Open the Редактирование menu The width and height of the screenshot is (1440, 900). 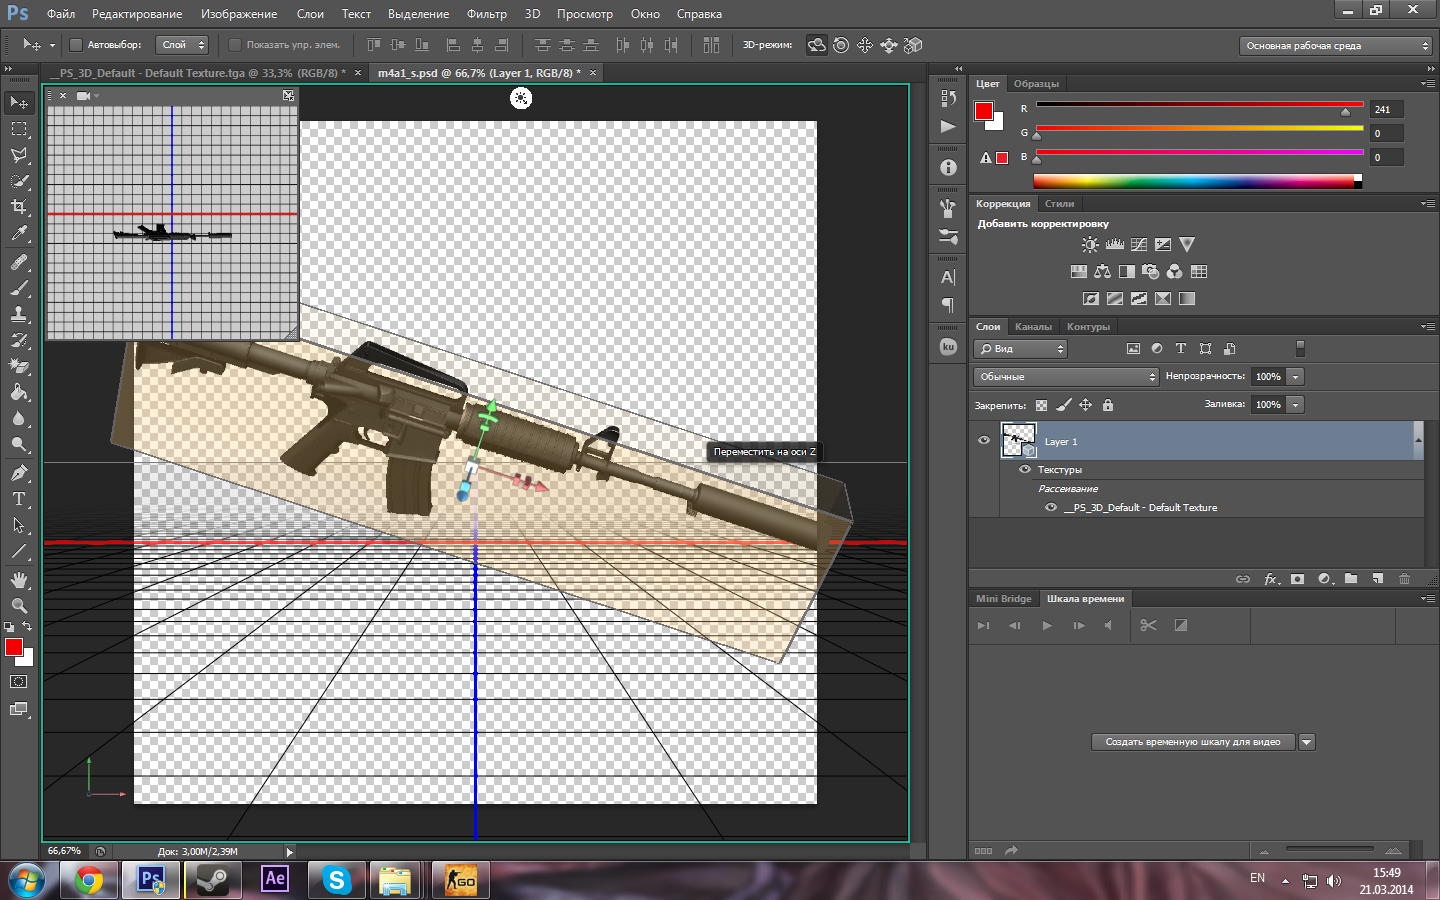coord(137,14)
